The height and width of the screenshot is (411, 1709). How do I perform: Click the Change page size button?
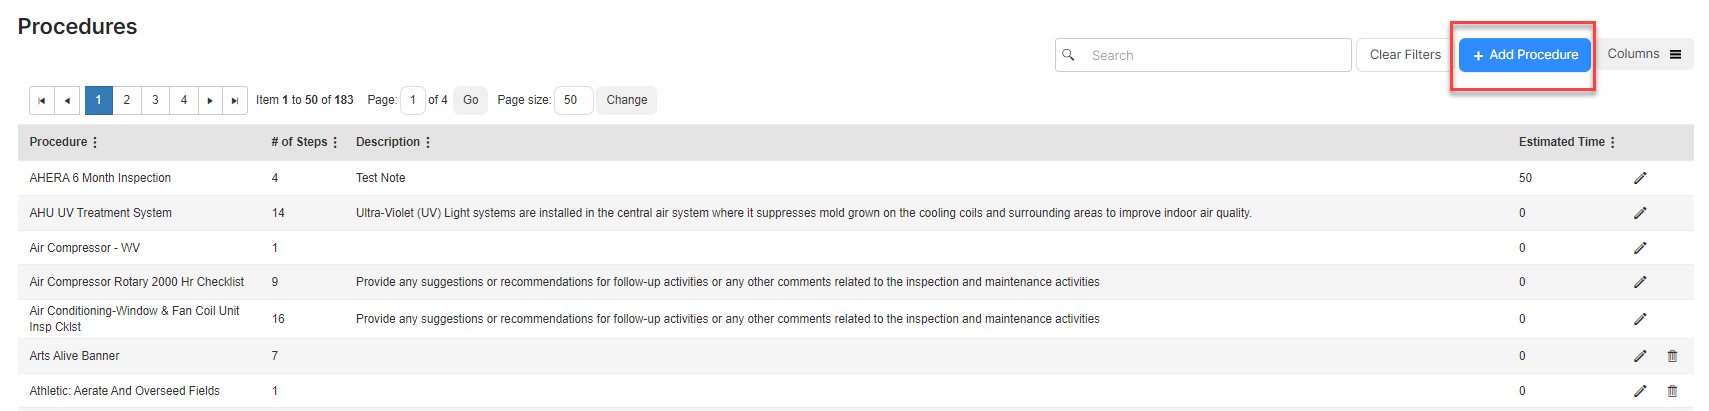tap(627, 100)
